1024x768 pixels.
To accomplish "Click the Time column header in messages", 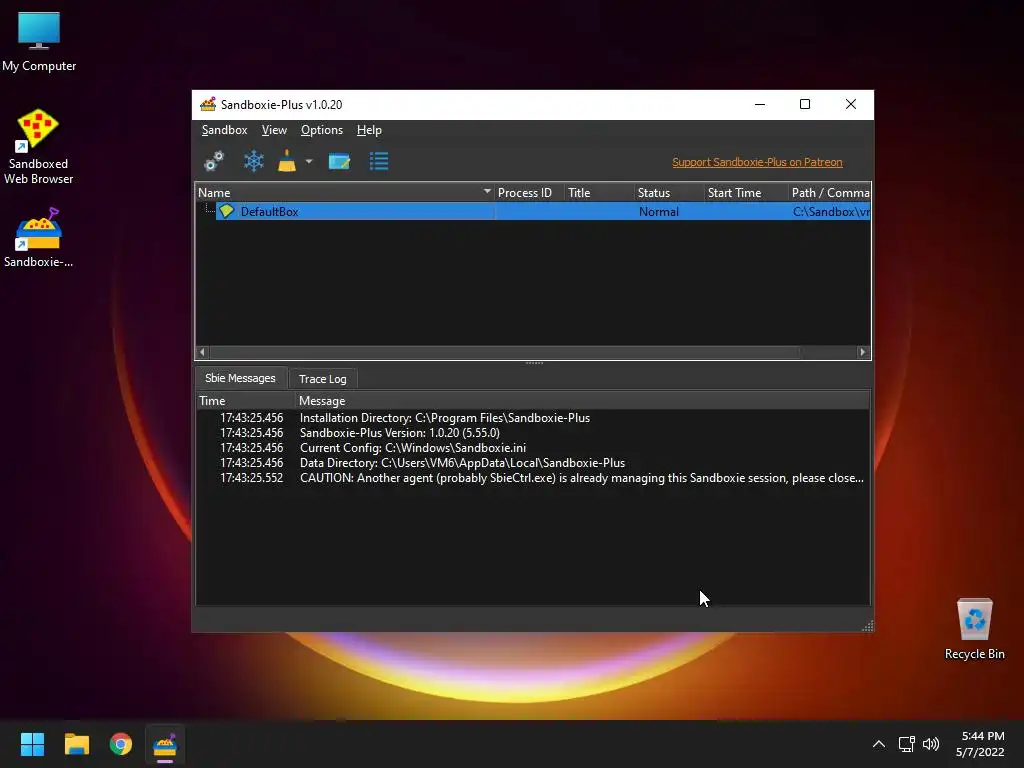I will 246,400.
